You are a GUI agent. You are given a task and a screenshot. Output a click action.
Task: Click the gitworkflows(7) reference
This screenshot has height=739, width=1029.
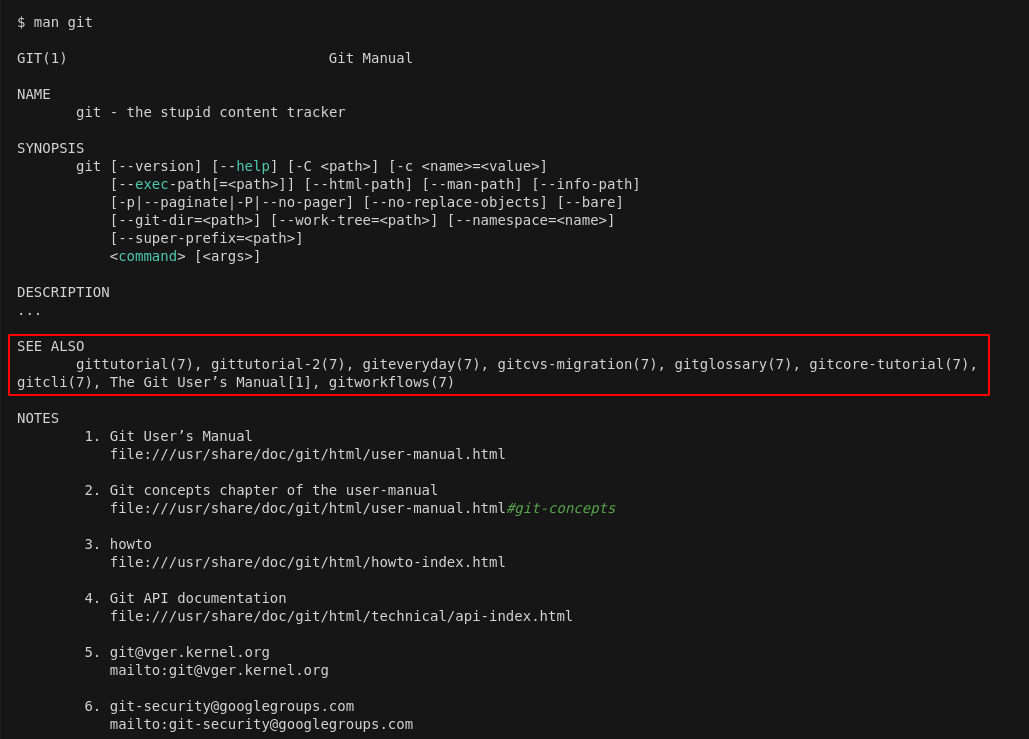click(392, 383)
